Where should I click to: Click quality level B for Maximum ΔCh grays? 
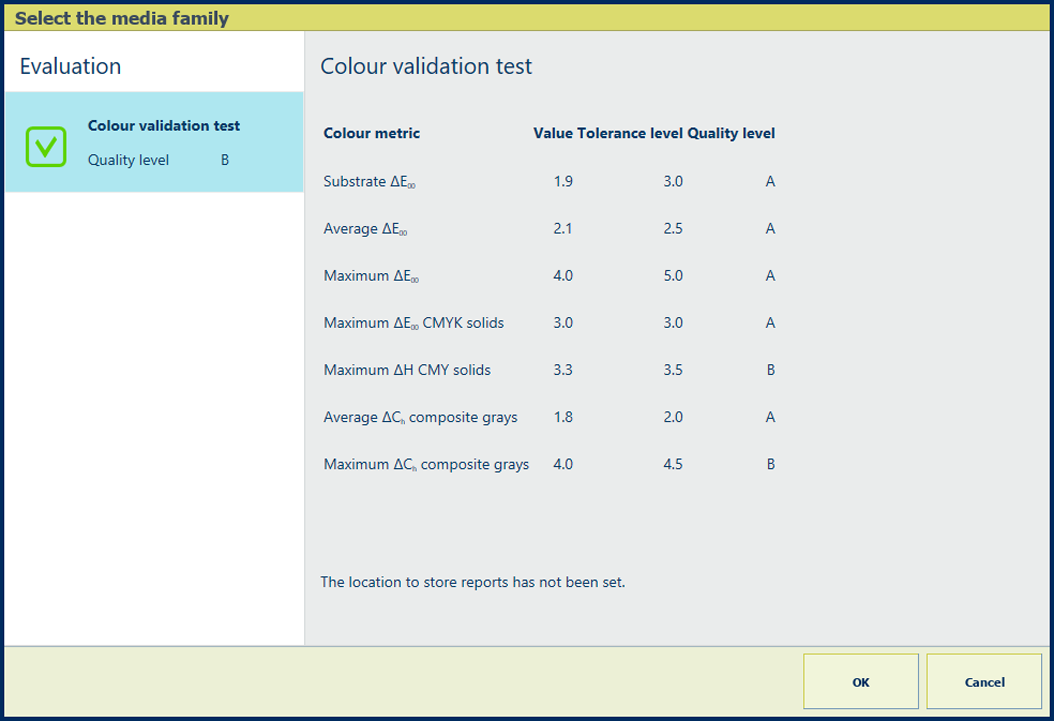tap(770, 464)
